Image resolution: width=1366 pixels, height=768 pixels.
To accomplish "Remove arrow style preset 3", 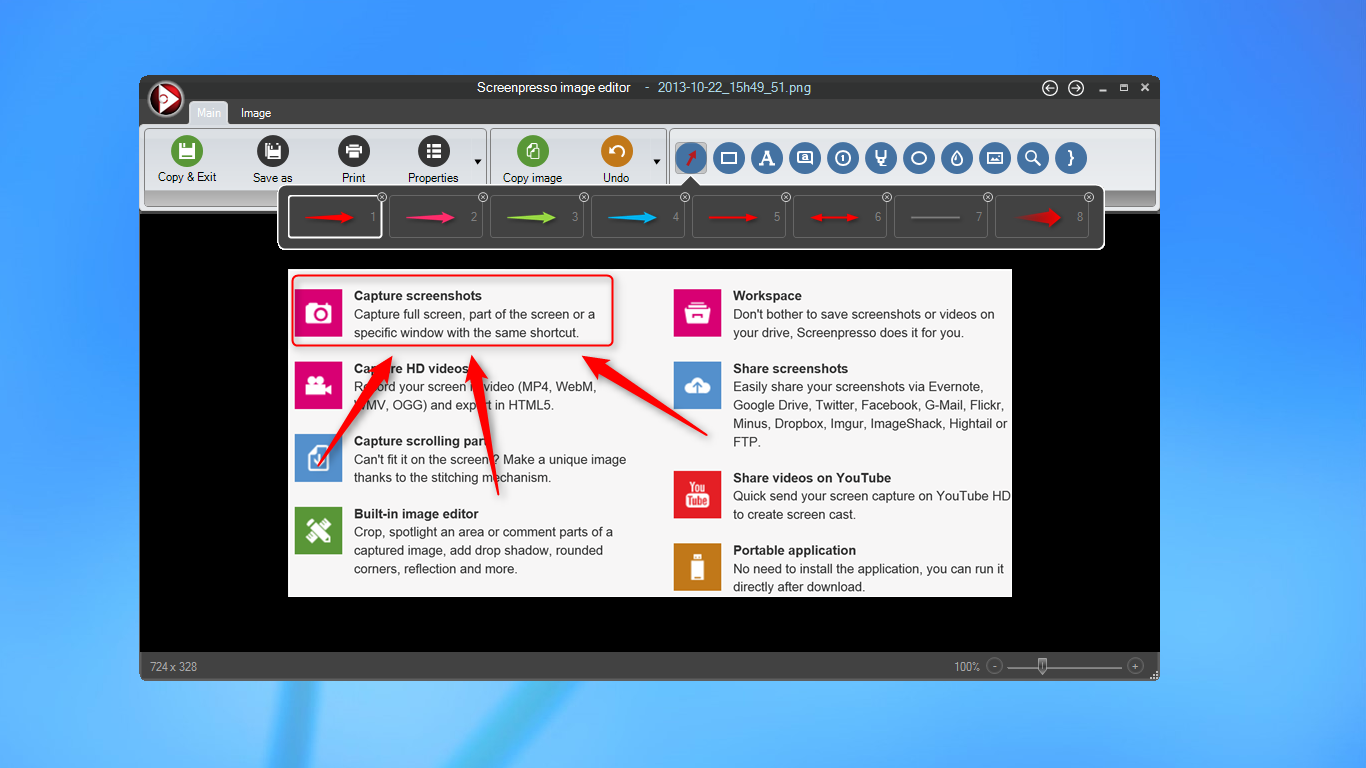I will (x=584, y=197).
